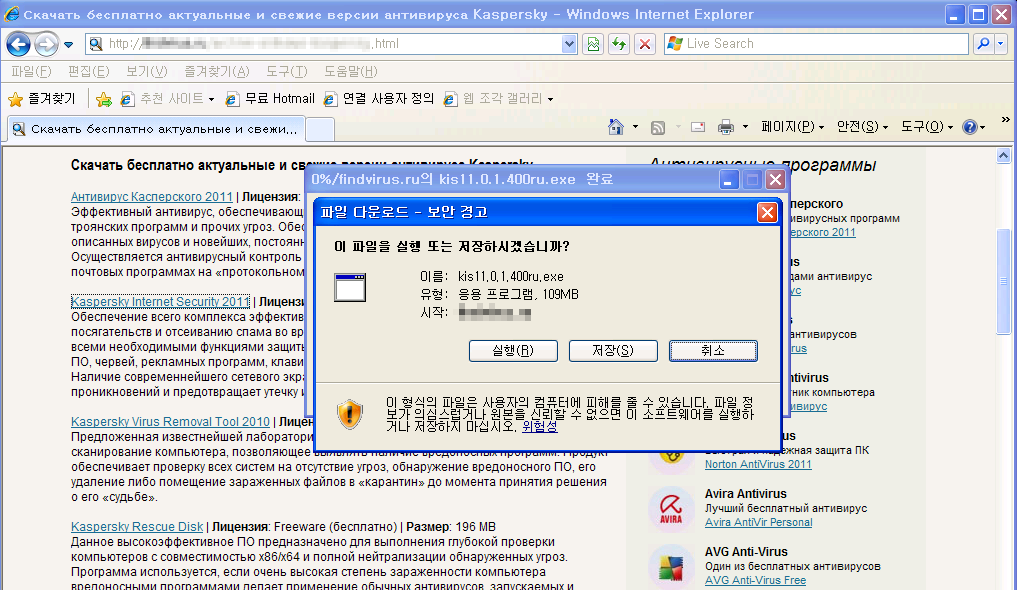
Task: Click the Live Search magnifier button
Action: pos(983,44)
